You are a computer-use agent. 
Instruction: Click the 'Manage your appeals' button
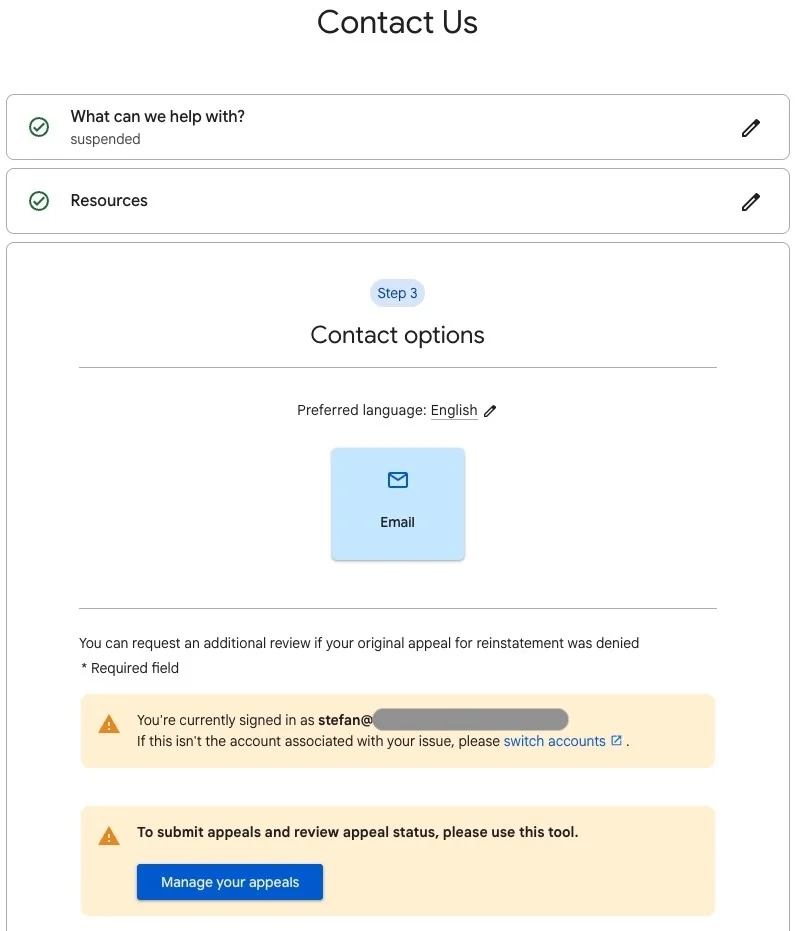pyautogui.click(x=230, y=882)
